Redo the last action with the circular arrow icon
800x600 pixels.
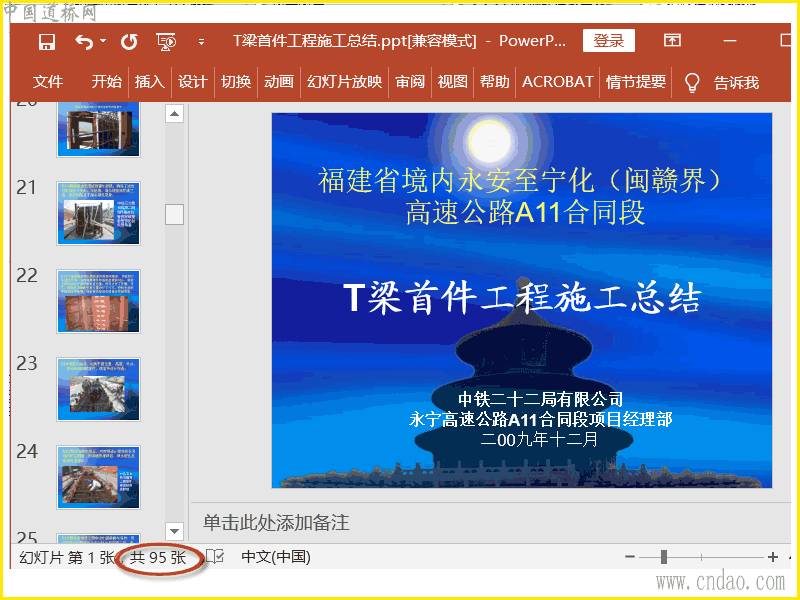(x=129, y=42)
